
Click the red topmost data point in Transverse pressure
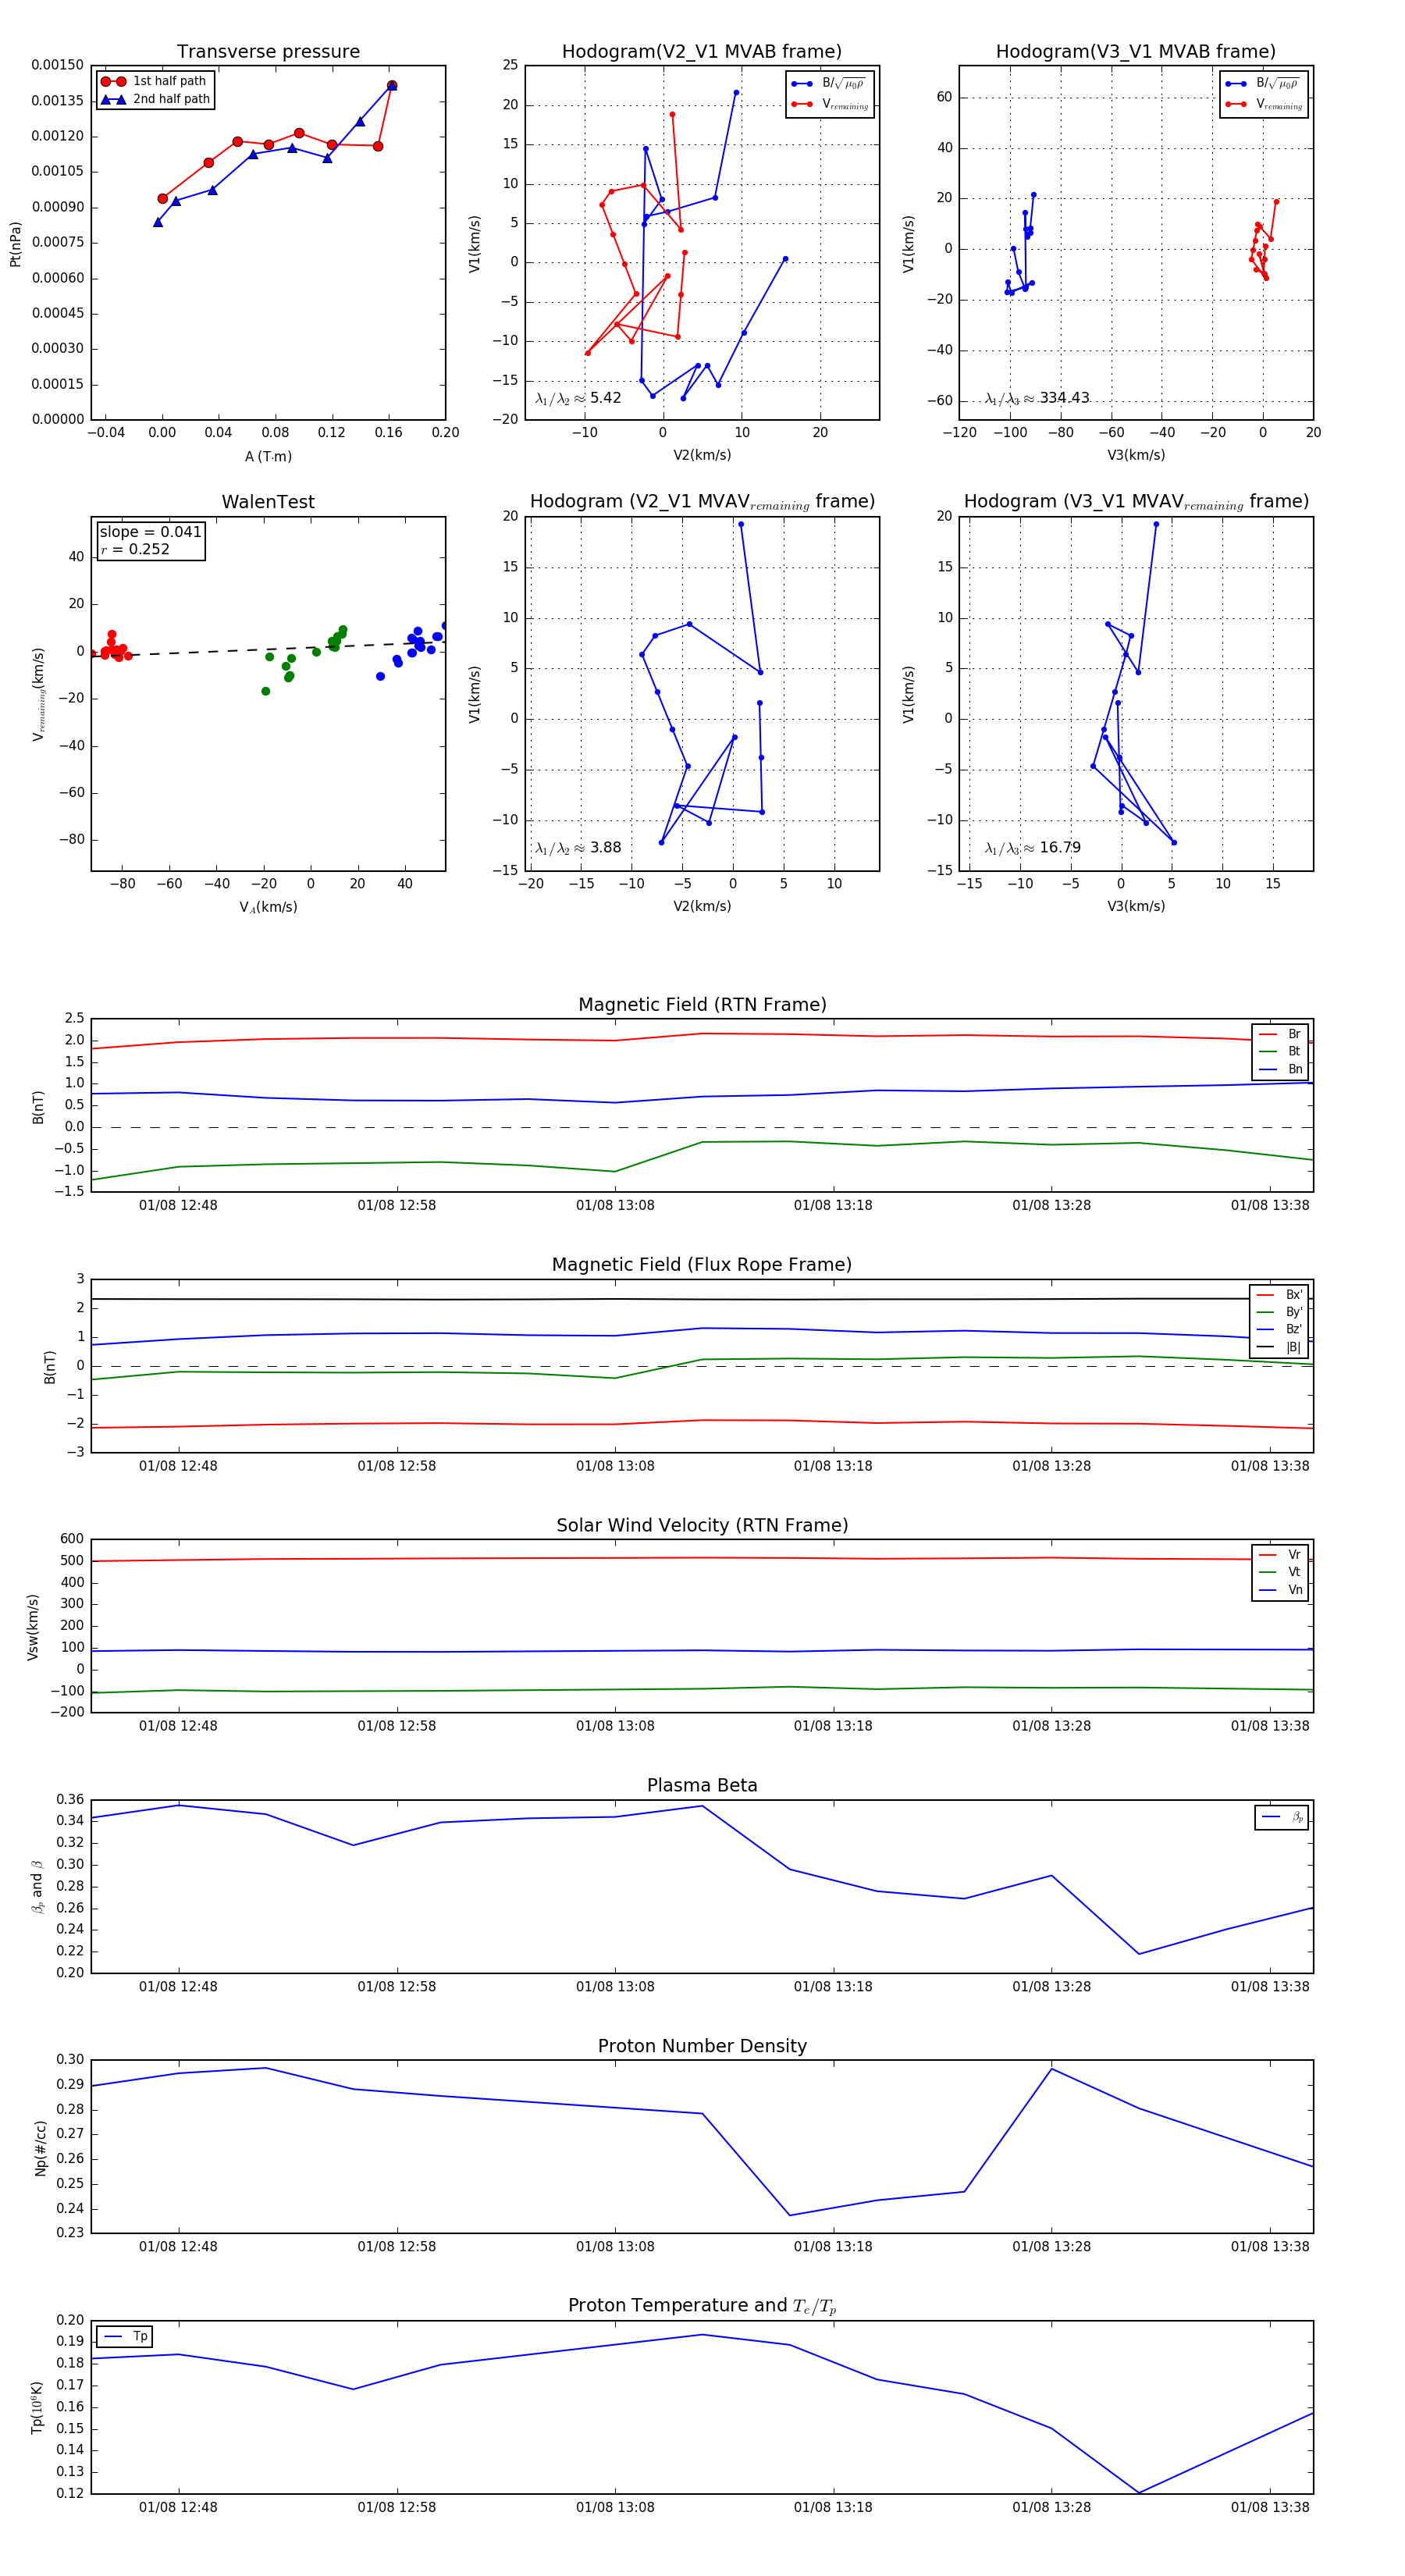pyautogui.click(x=392, y=86)
